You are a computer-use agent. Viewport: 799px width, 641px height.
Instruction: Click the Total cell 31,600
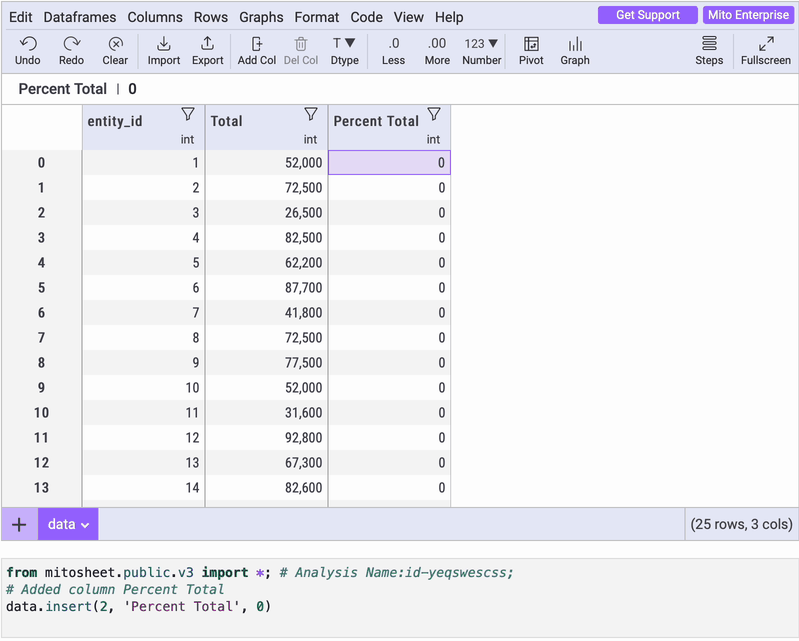pos(267,413)
